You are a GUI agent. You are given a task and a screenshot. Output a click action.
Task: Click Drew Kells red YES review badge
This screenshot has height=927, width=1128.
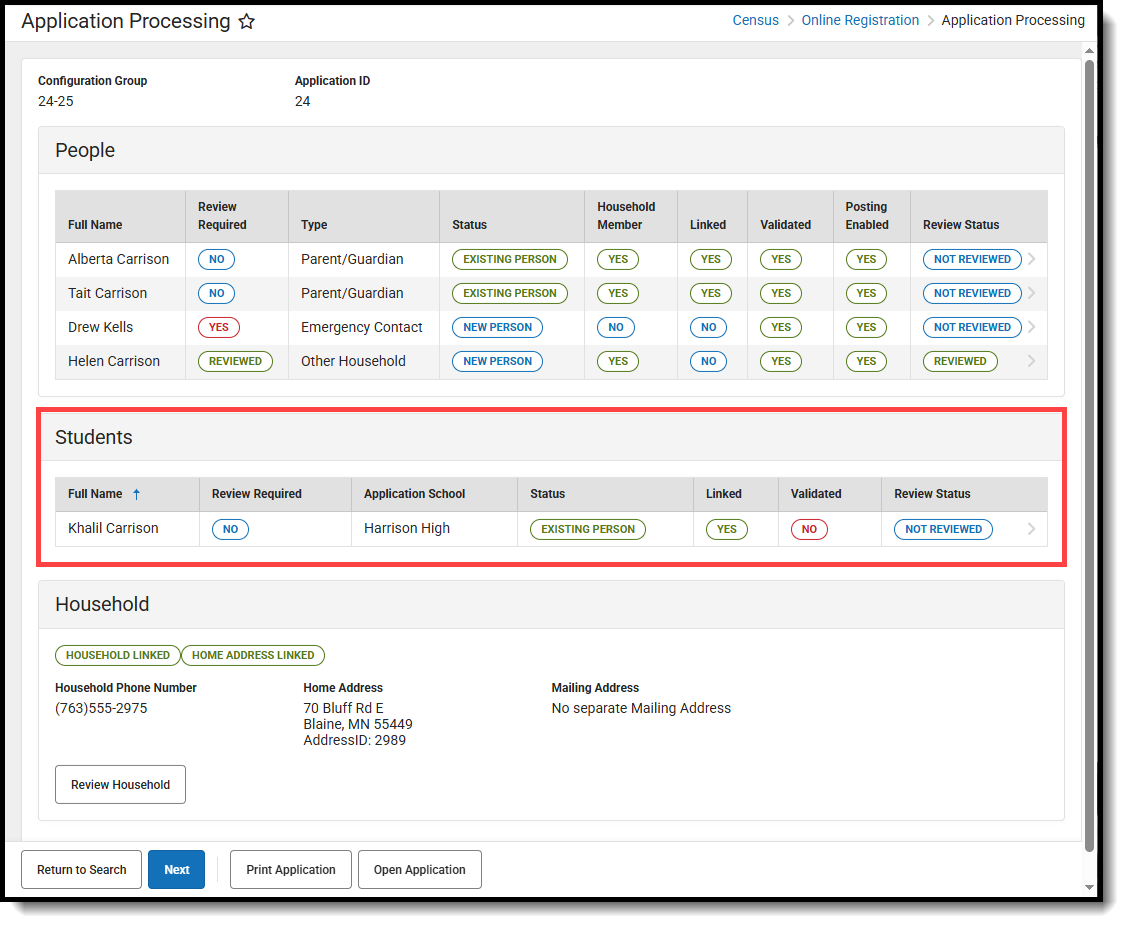(219, 327)
